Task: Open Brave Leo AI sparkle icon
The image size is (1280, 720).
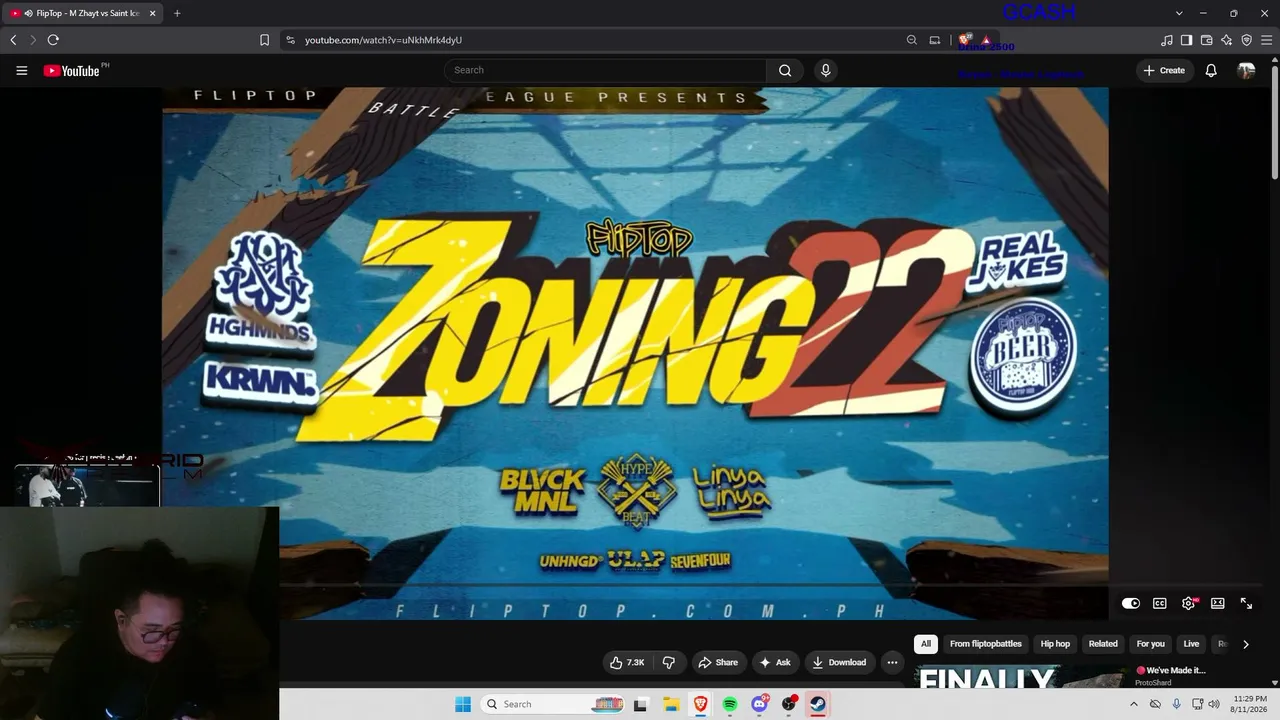Action: click(x=1226, y=40)
